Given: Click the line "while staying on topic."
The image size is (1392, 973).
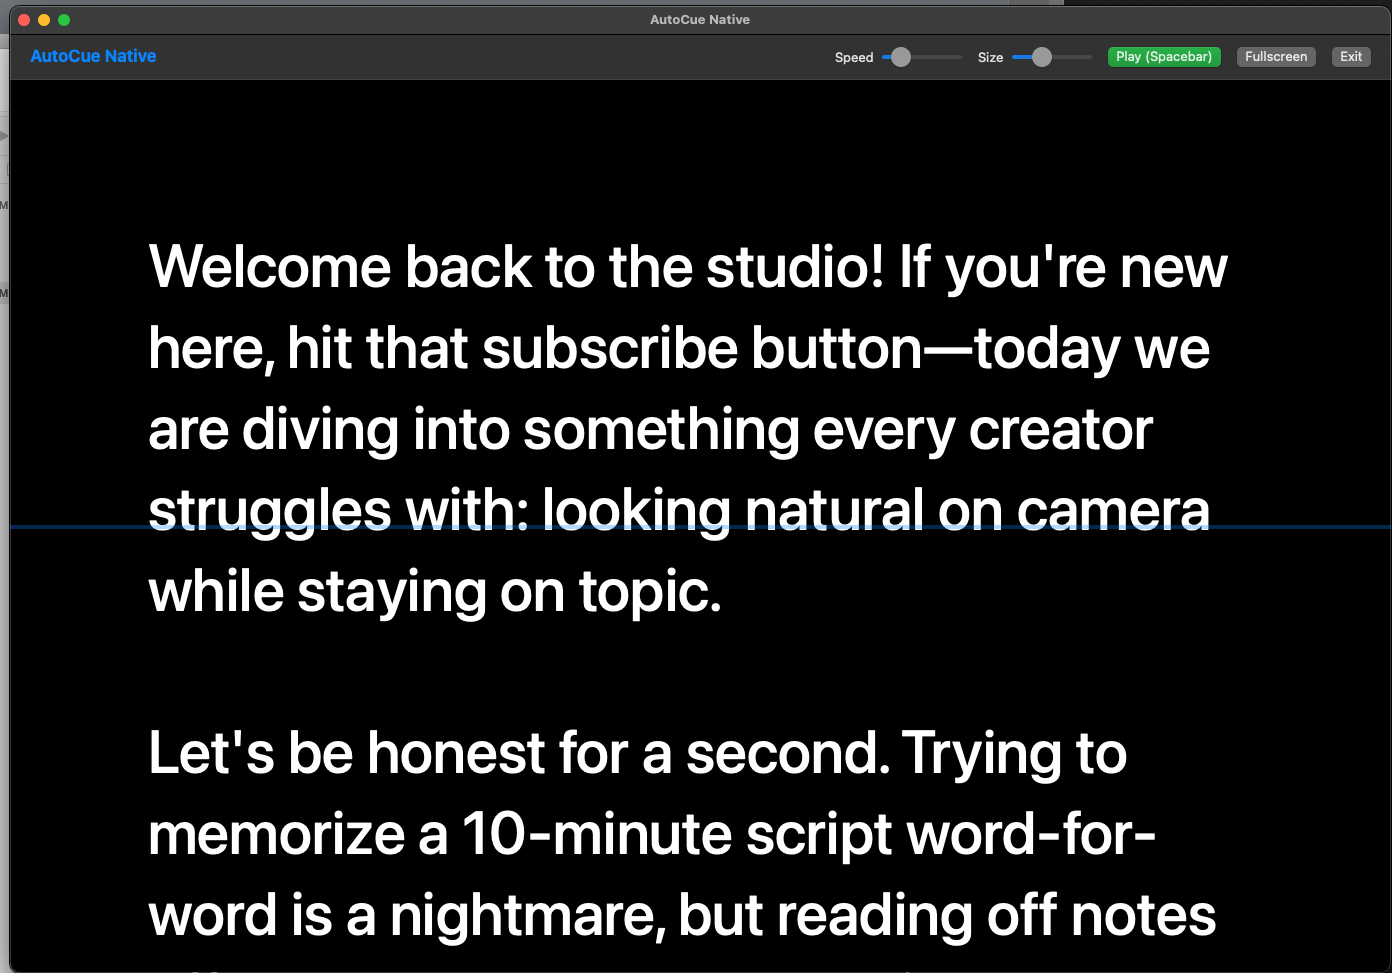Looking at the screenshot, I should 435,591.
